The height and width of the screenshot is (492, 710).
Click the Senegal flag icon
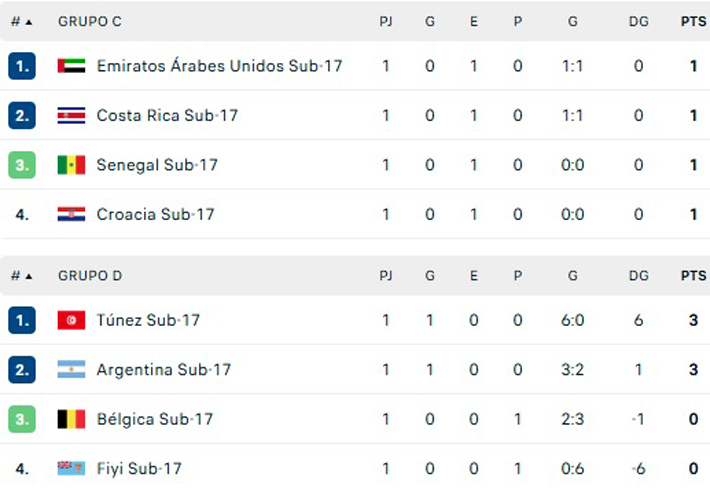click(x=71, y=165)
